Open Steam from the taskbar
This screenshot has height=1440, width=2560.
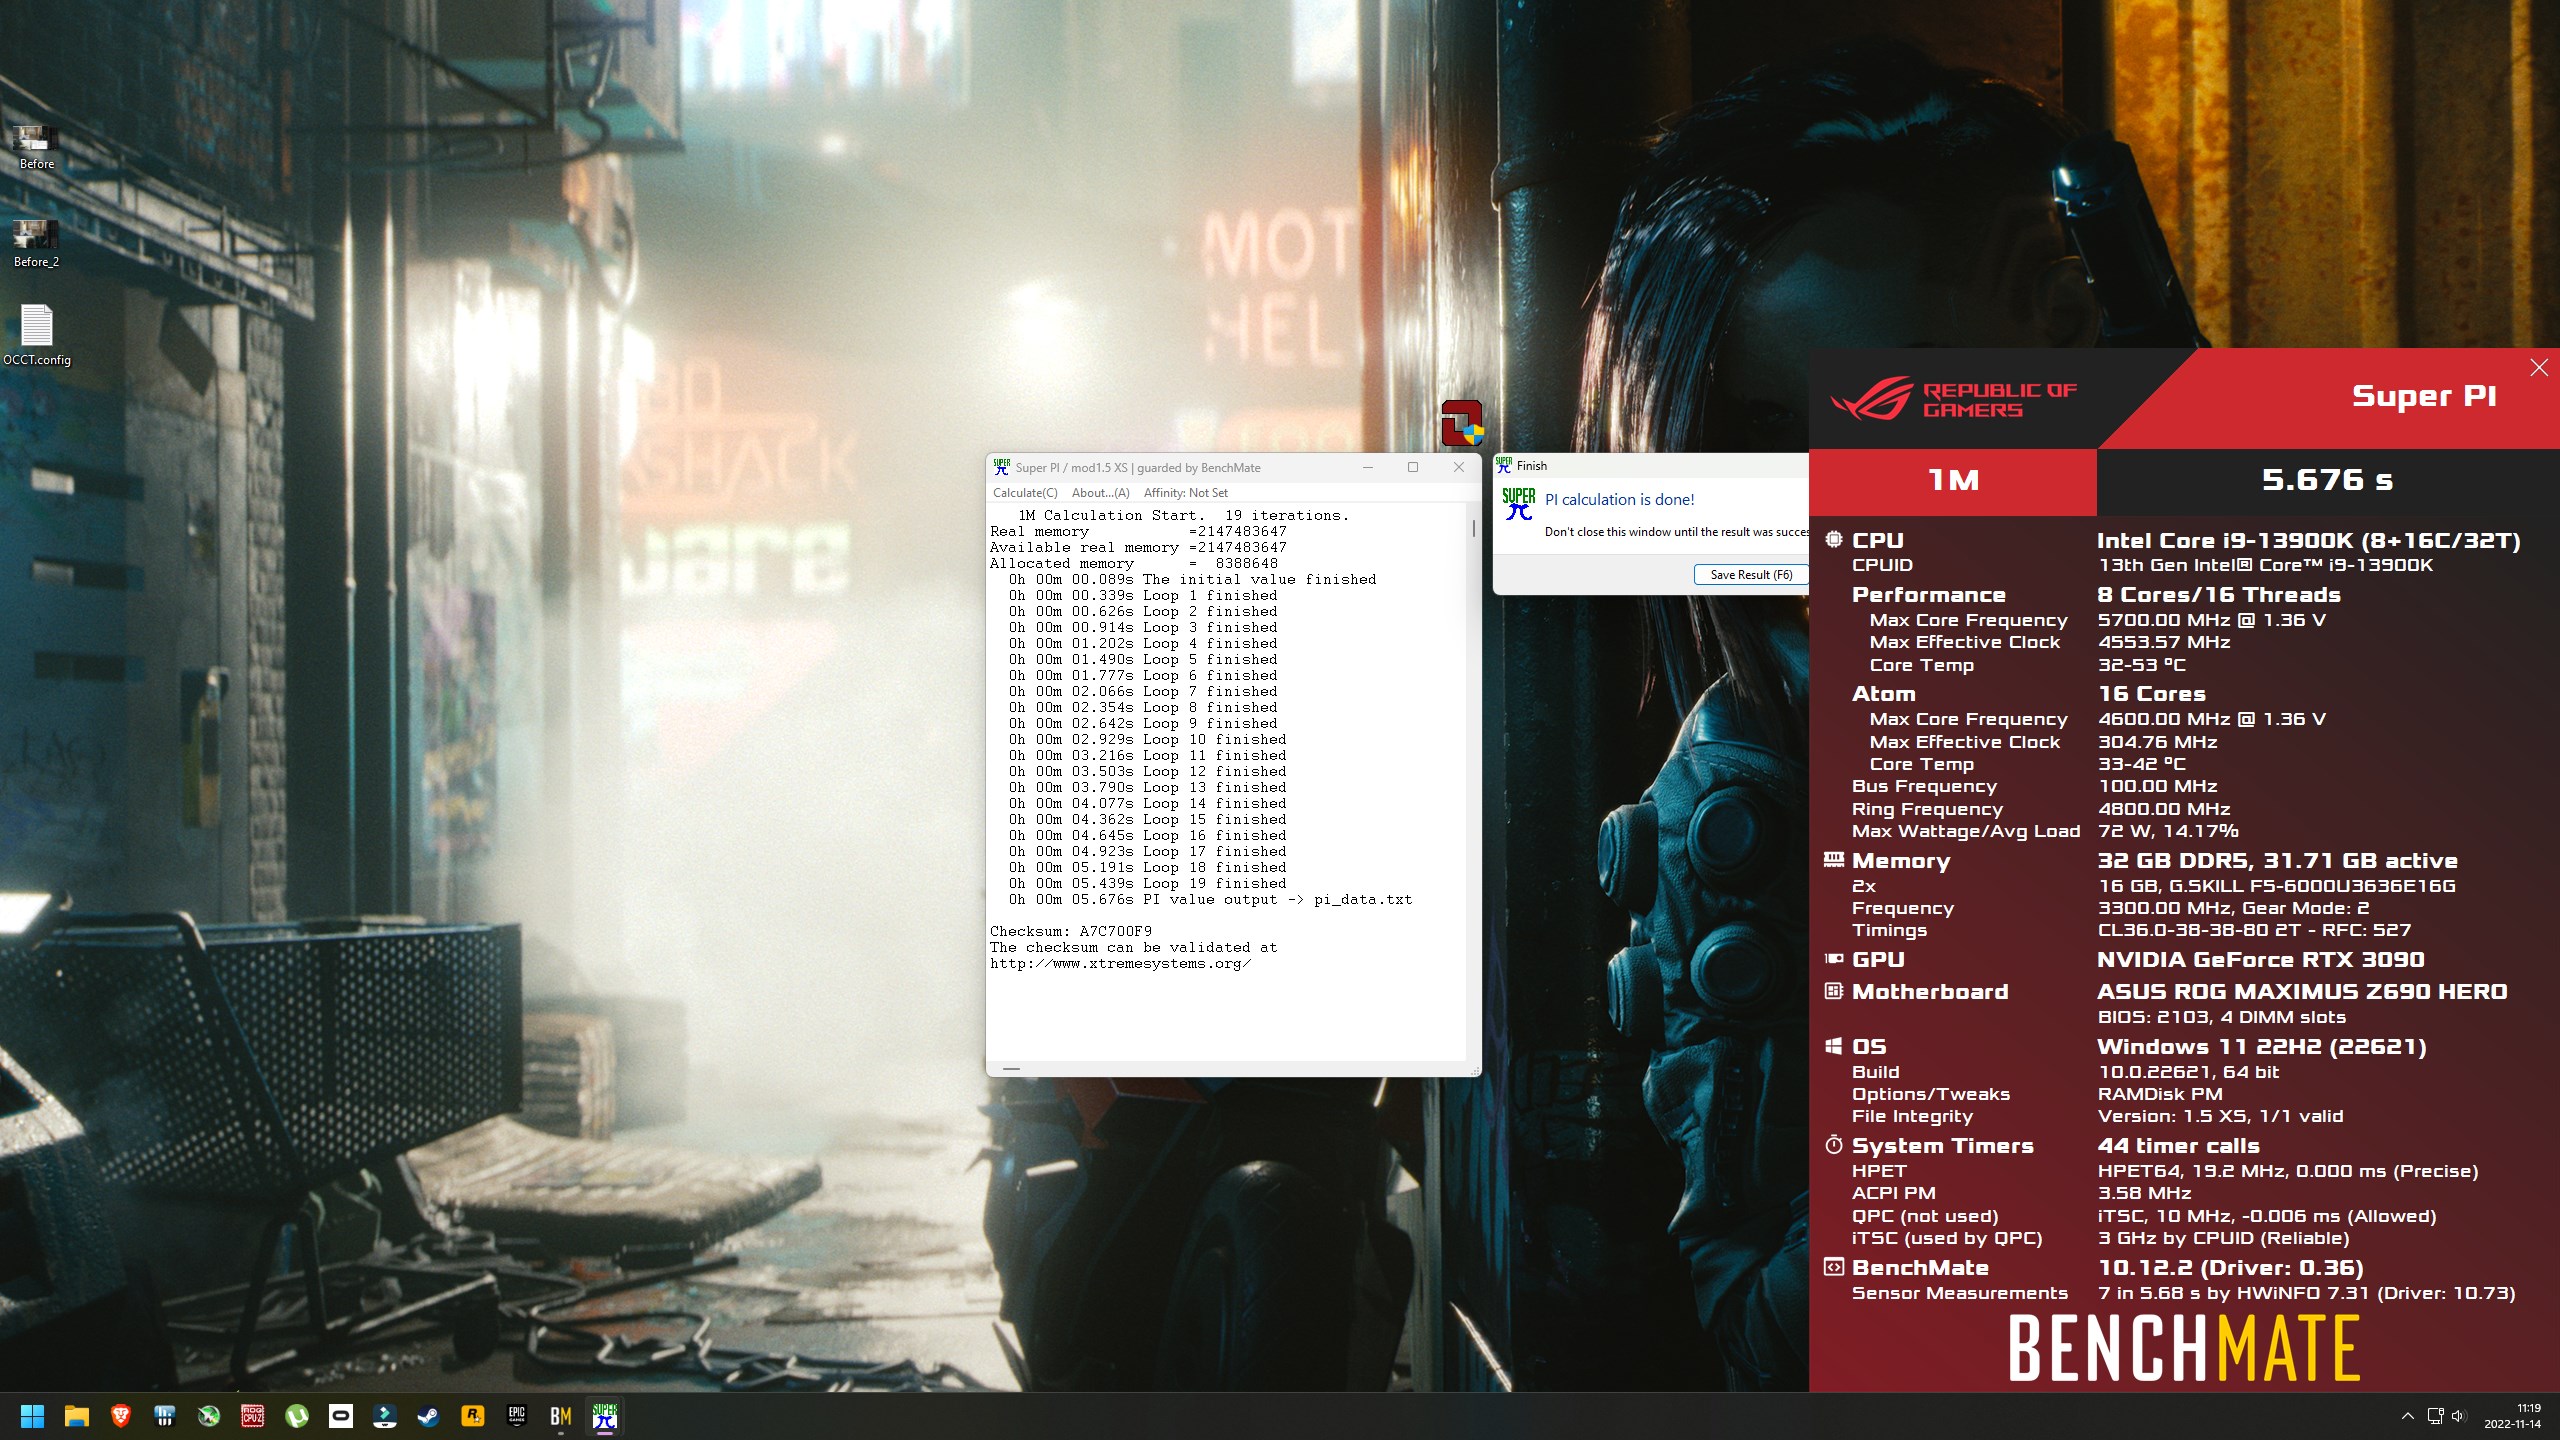[x=429, y=1416]
